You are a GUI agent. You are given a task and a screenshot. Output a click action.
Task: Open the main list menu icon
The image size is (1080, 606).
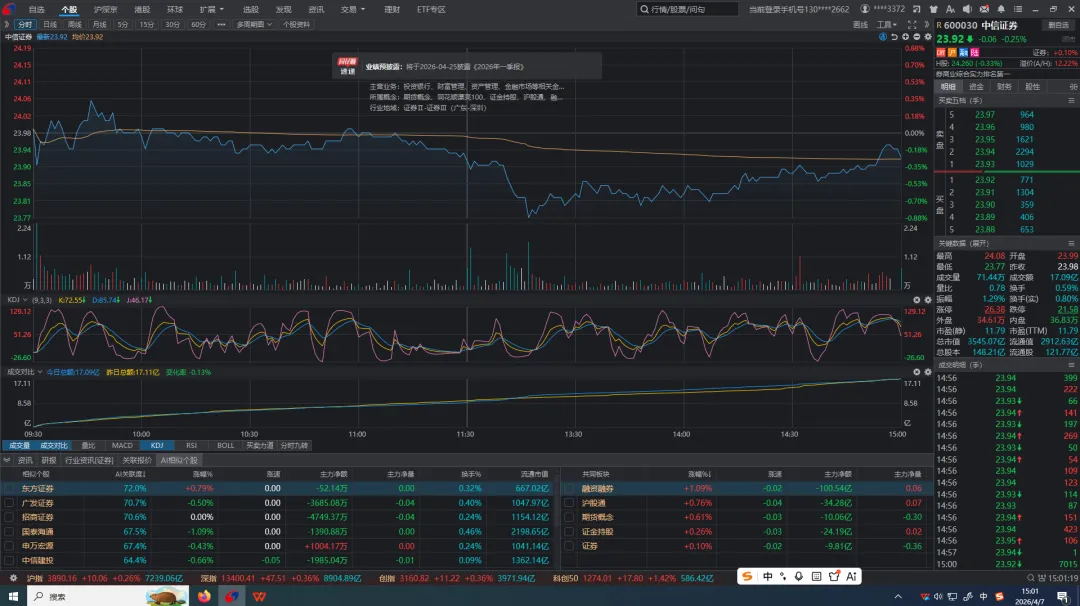point(1018,9)
